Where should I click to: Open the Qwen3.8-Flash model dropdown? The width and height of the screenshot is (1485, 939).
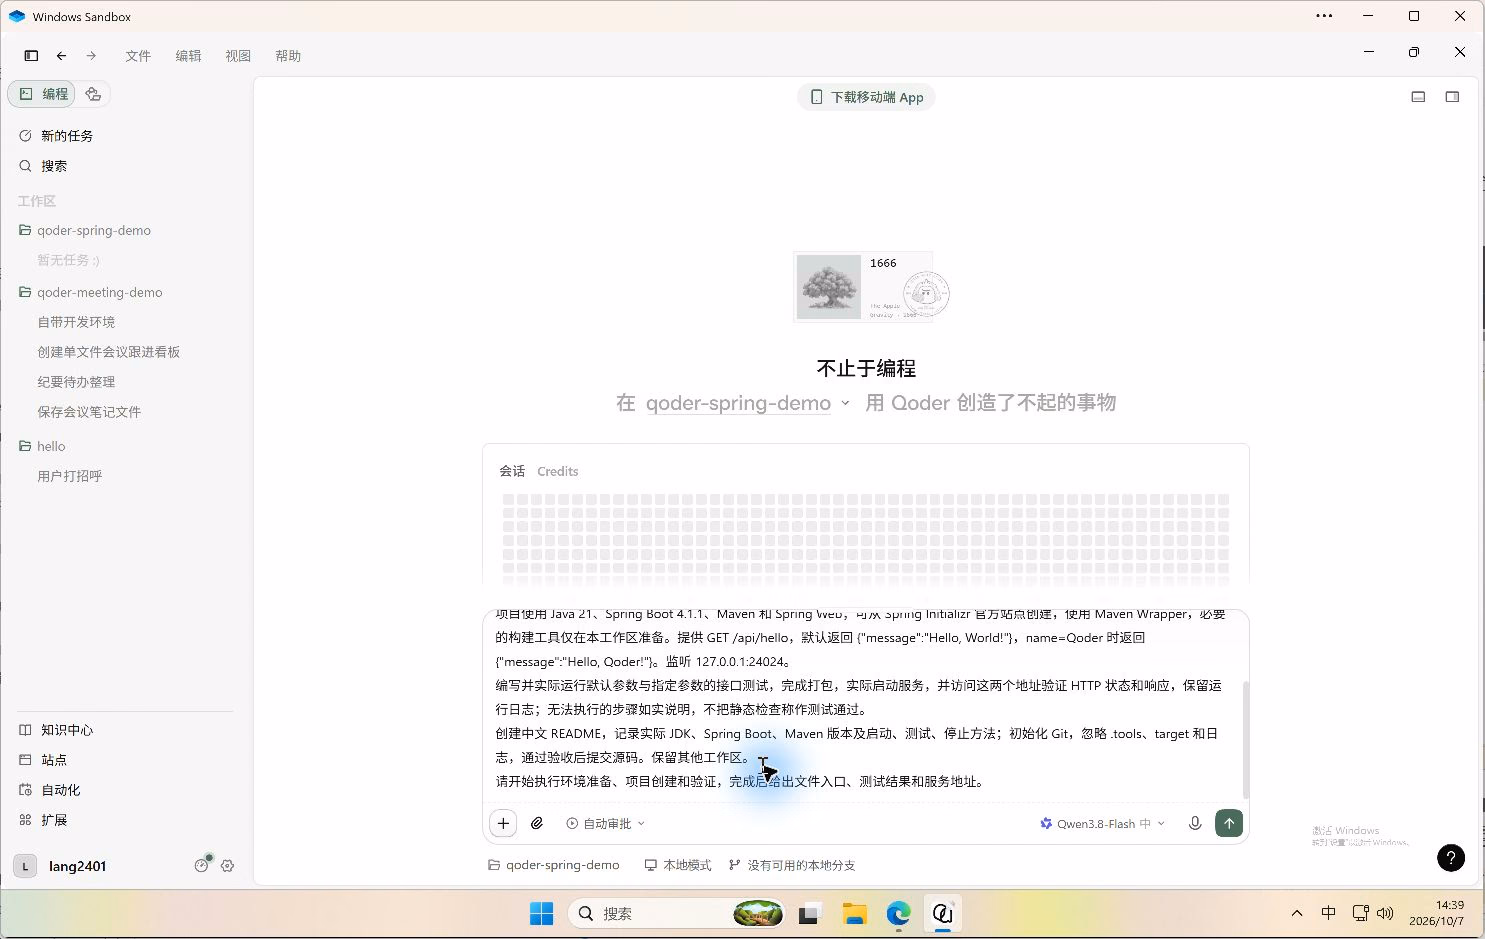point(1102,824)
